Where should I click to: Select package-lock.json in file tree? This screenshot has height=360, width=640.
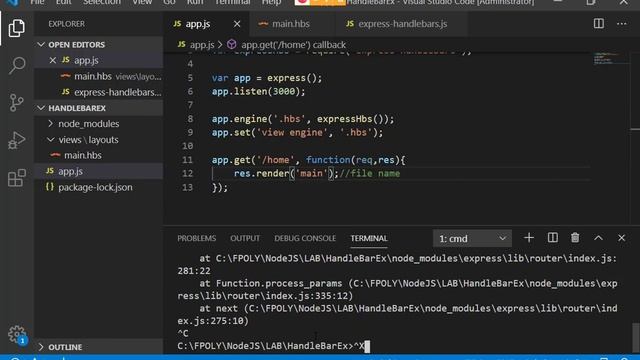click(x=98, y=187)
